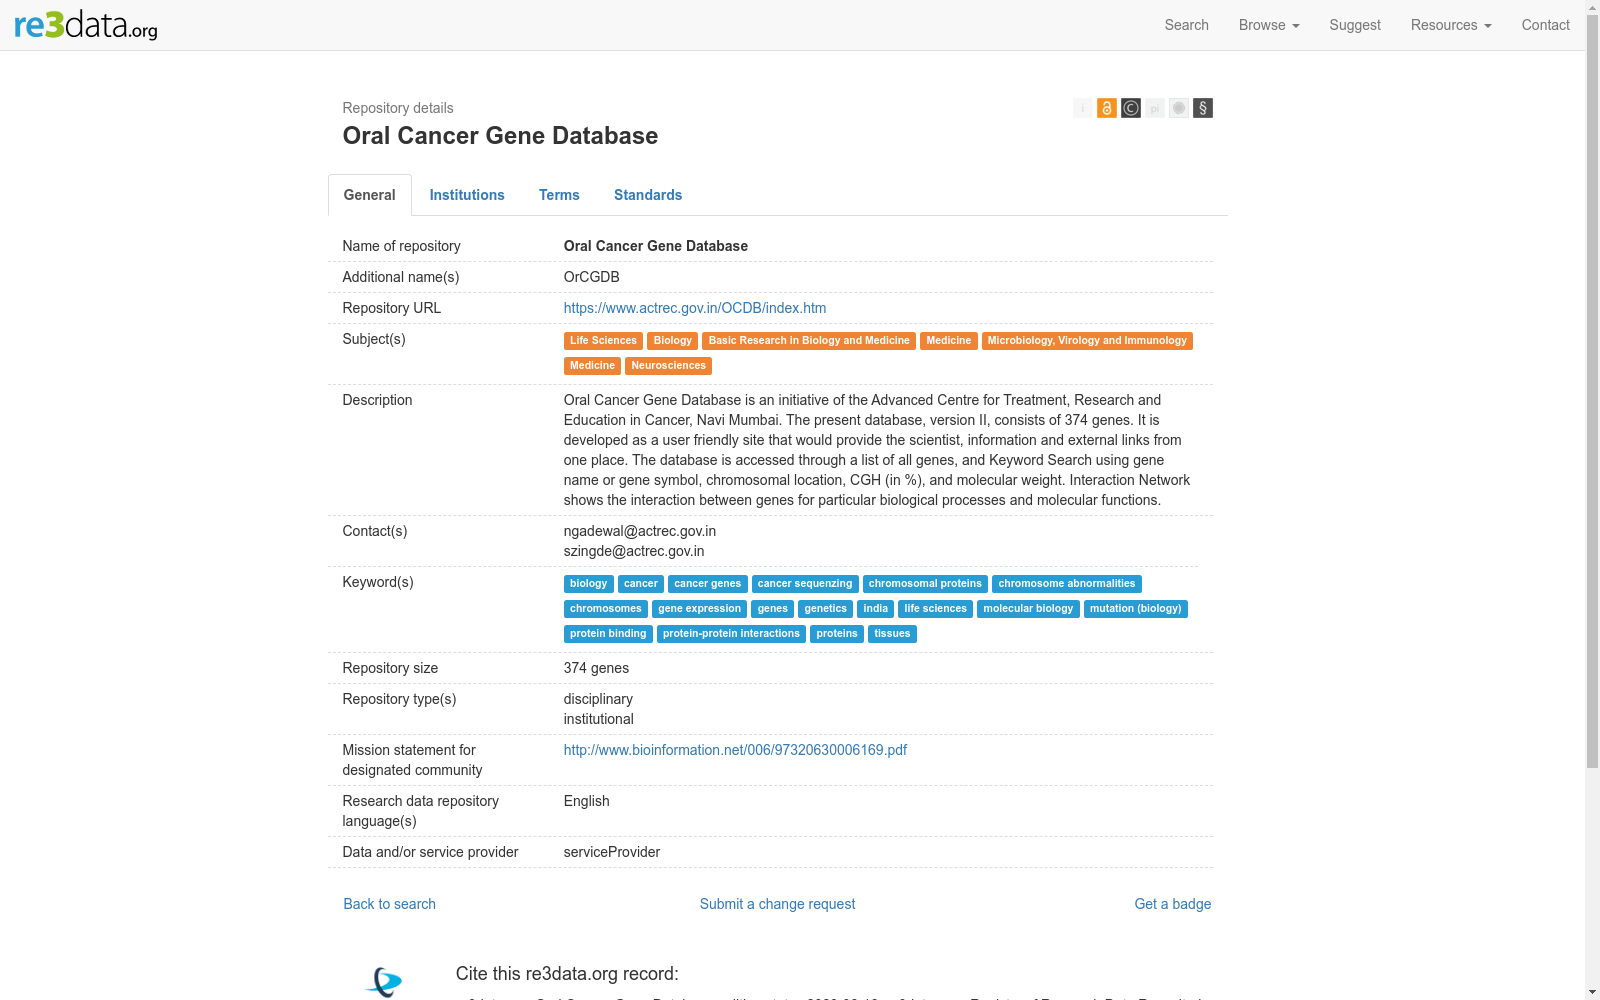Screen dimensions: 1600x1000
Task: Click the lowercase biology keyword tag
Action: 589,584
